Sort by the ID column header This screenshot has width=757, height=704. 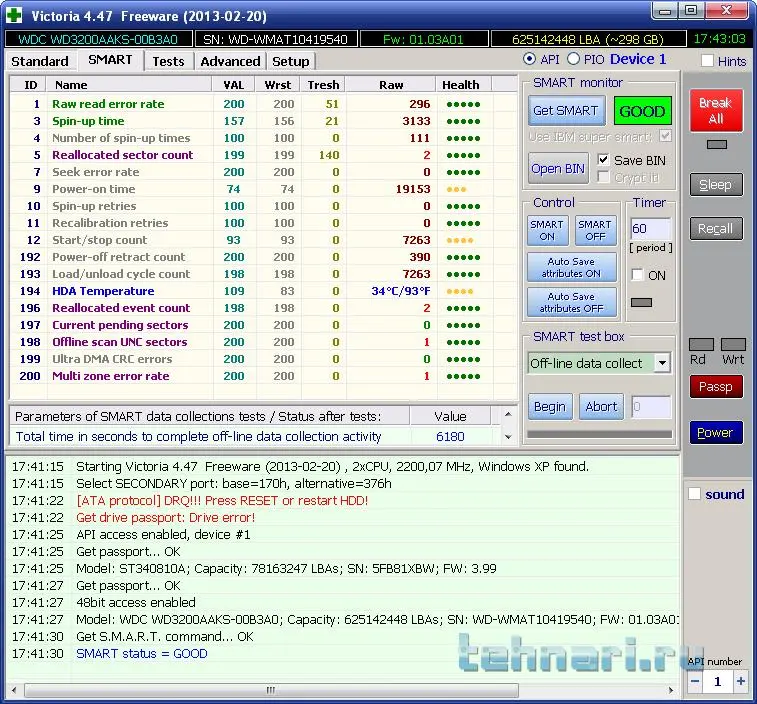[30, 85]
